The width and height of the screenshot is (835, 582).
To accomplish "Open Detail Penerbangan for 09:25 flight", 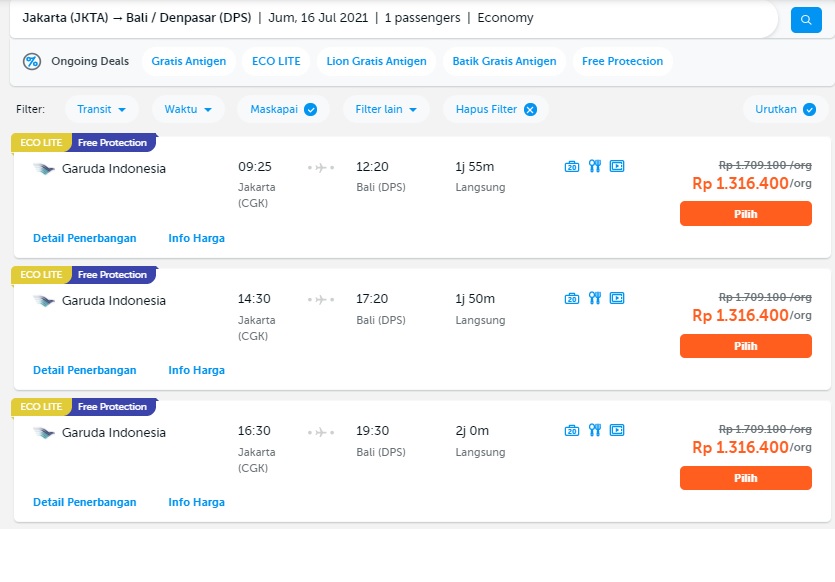I will (x=85, y=238).
